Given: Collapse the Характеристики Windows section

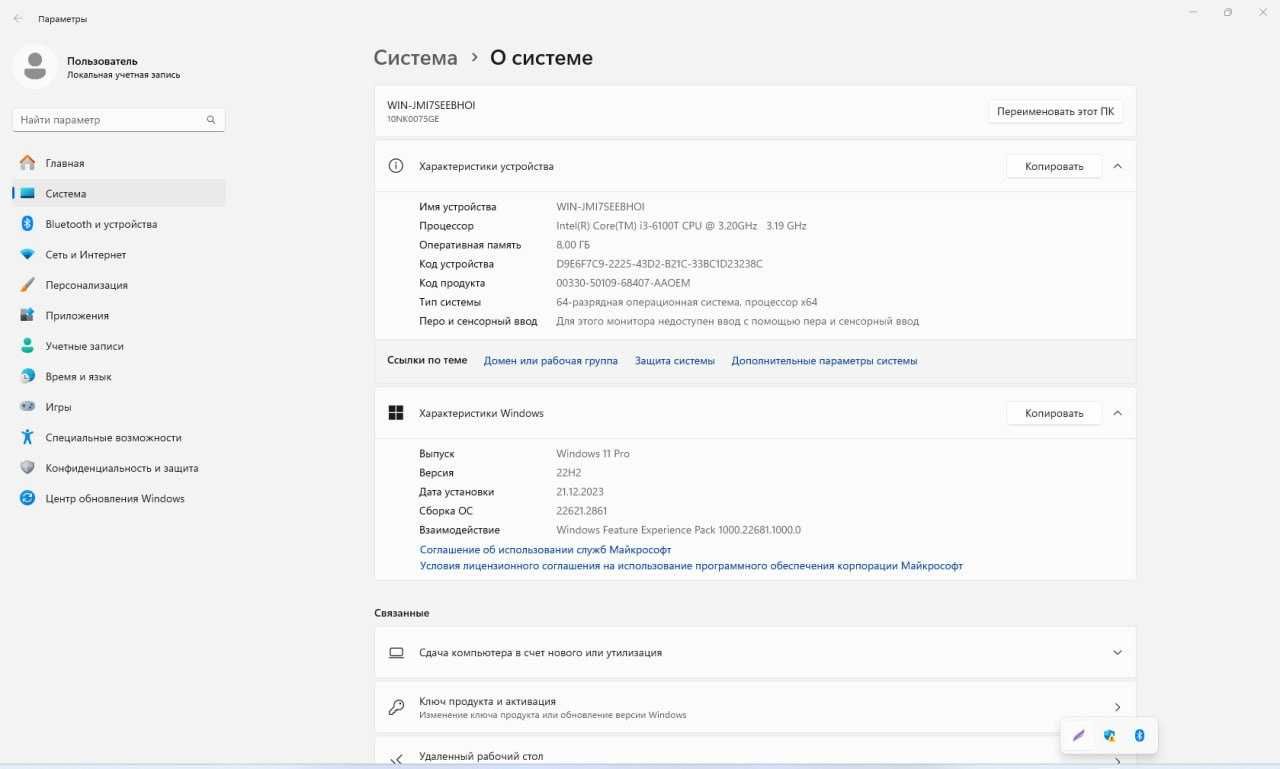Looking at the screenshot, I should pos(1117,413).
